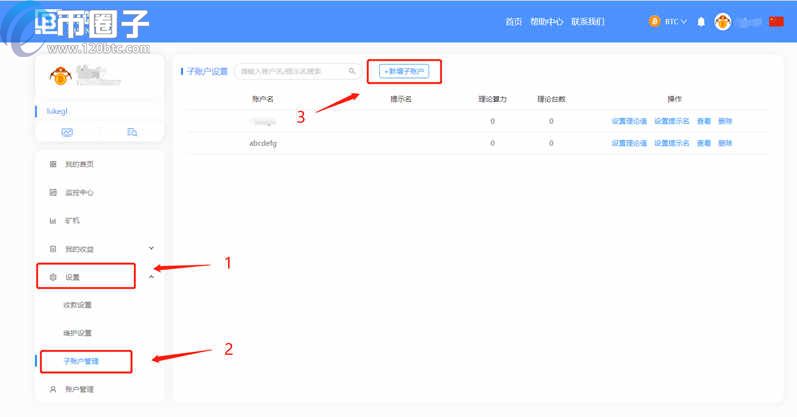Image resolution: width=797 pixels, height=417 pixels.
Task: Collapse the 设置 submenu chevron
Action: coord(151,277)
